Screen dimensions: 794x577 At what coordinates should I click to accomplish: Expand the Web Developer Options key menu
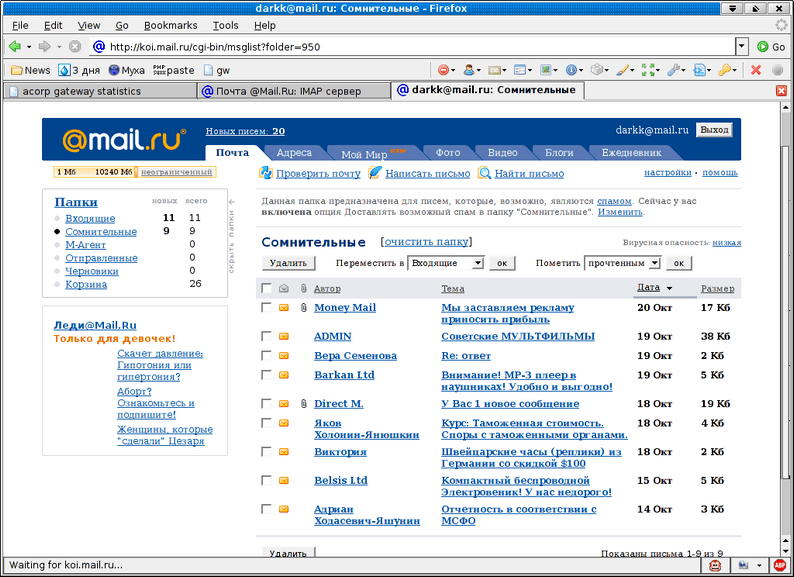click(x=726, y=70)
